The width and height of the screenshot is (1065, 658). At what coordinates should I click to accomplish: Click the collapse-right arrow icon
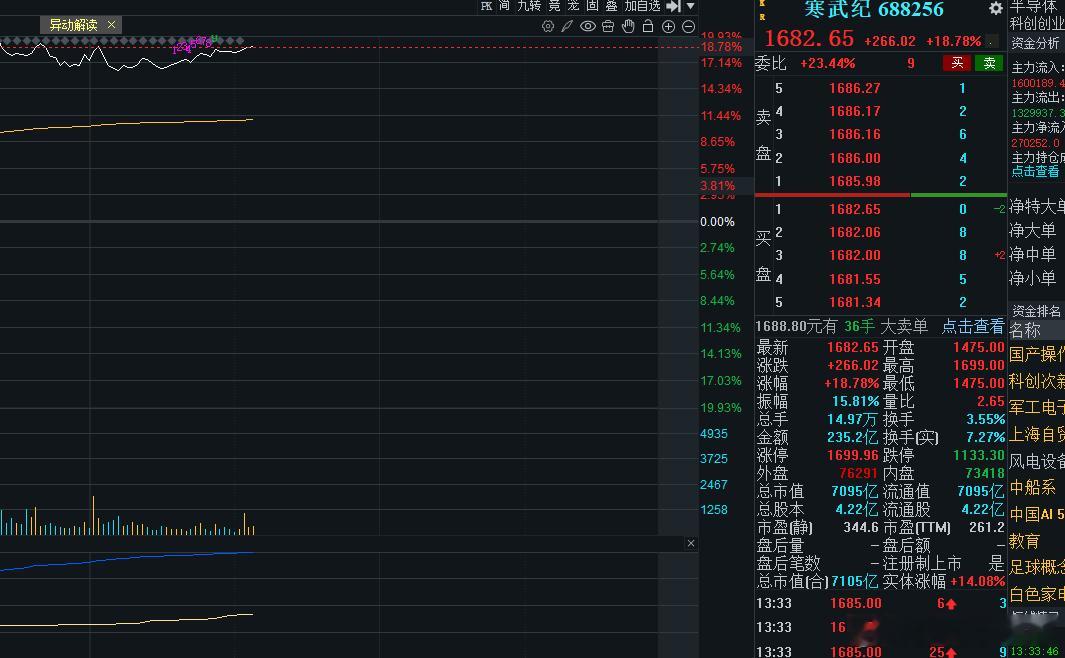[673, 6]
